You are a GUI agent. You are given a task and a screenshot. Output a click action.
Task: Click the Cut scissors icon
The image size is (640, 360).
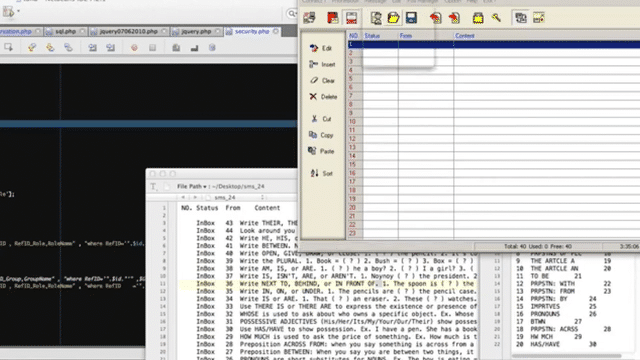click(x=314, y=119)
